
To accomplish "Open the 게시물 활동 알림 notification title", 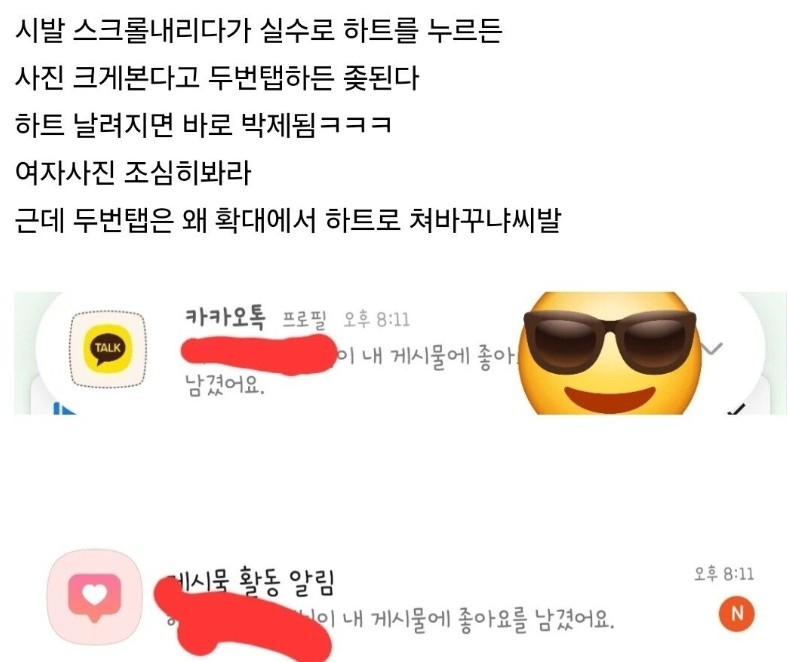I will pos(250,583).
